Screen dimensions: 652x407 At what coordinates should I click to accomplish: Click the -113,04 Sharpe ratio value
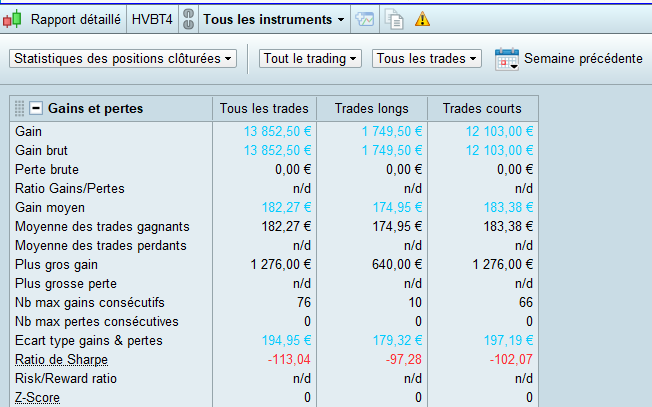[289, 360]
